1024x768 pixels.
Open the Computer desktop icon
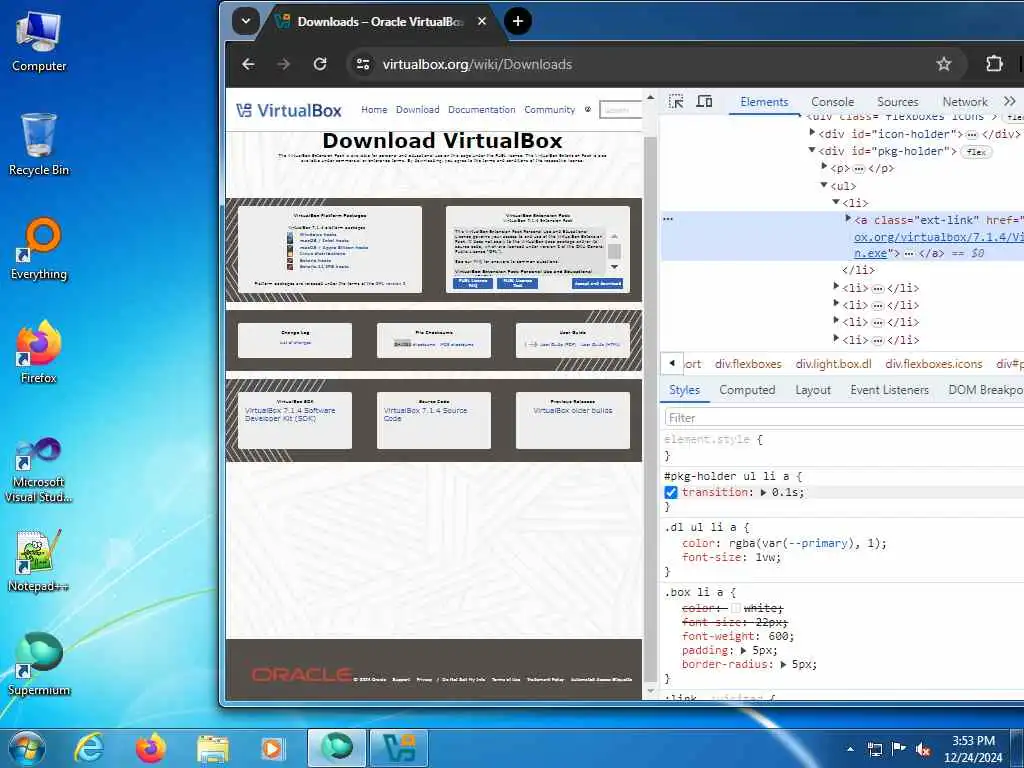pos(39,41)
